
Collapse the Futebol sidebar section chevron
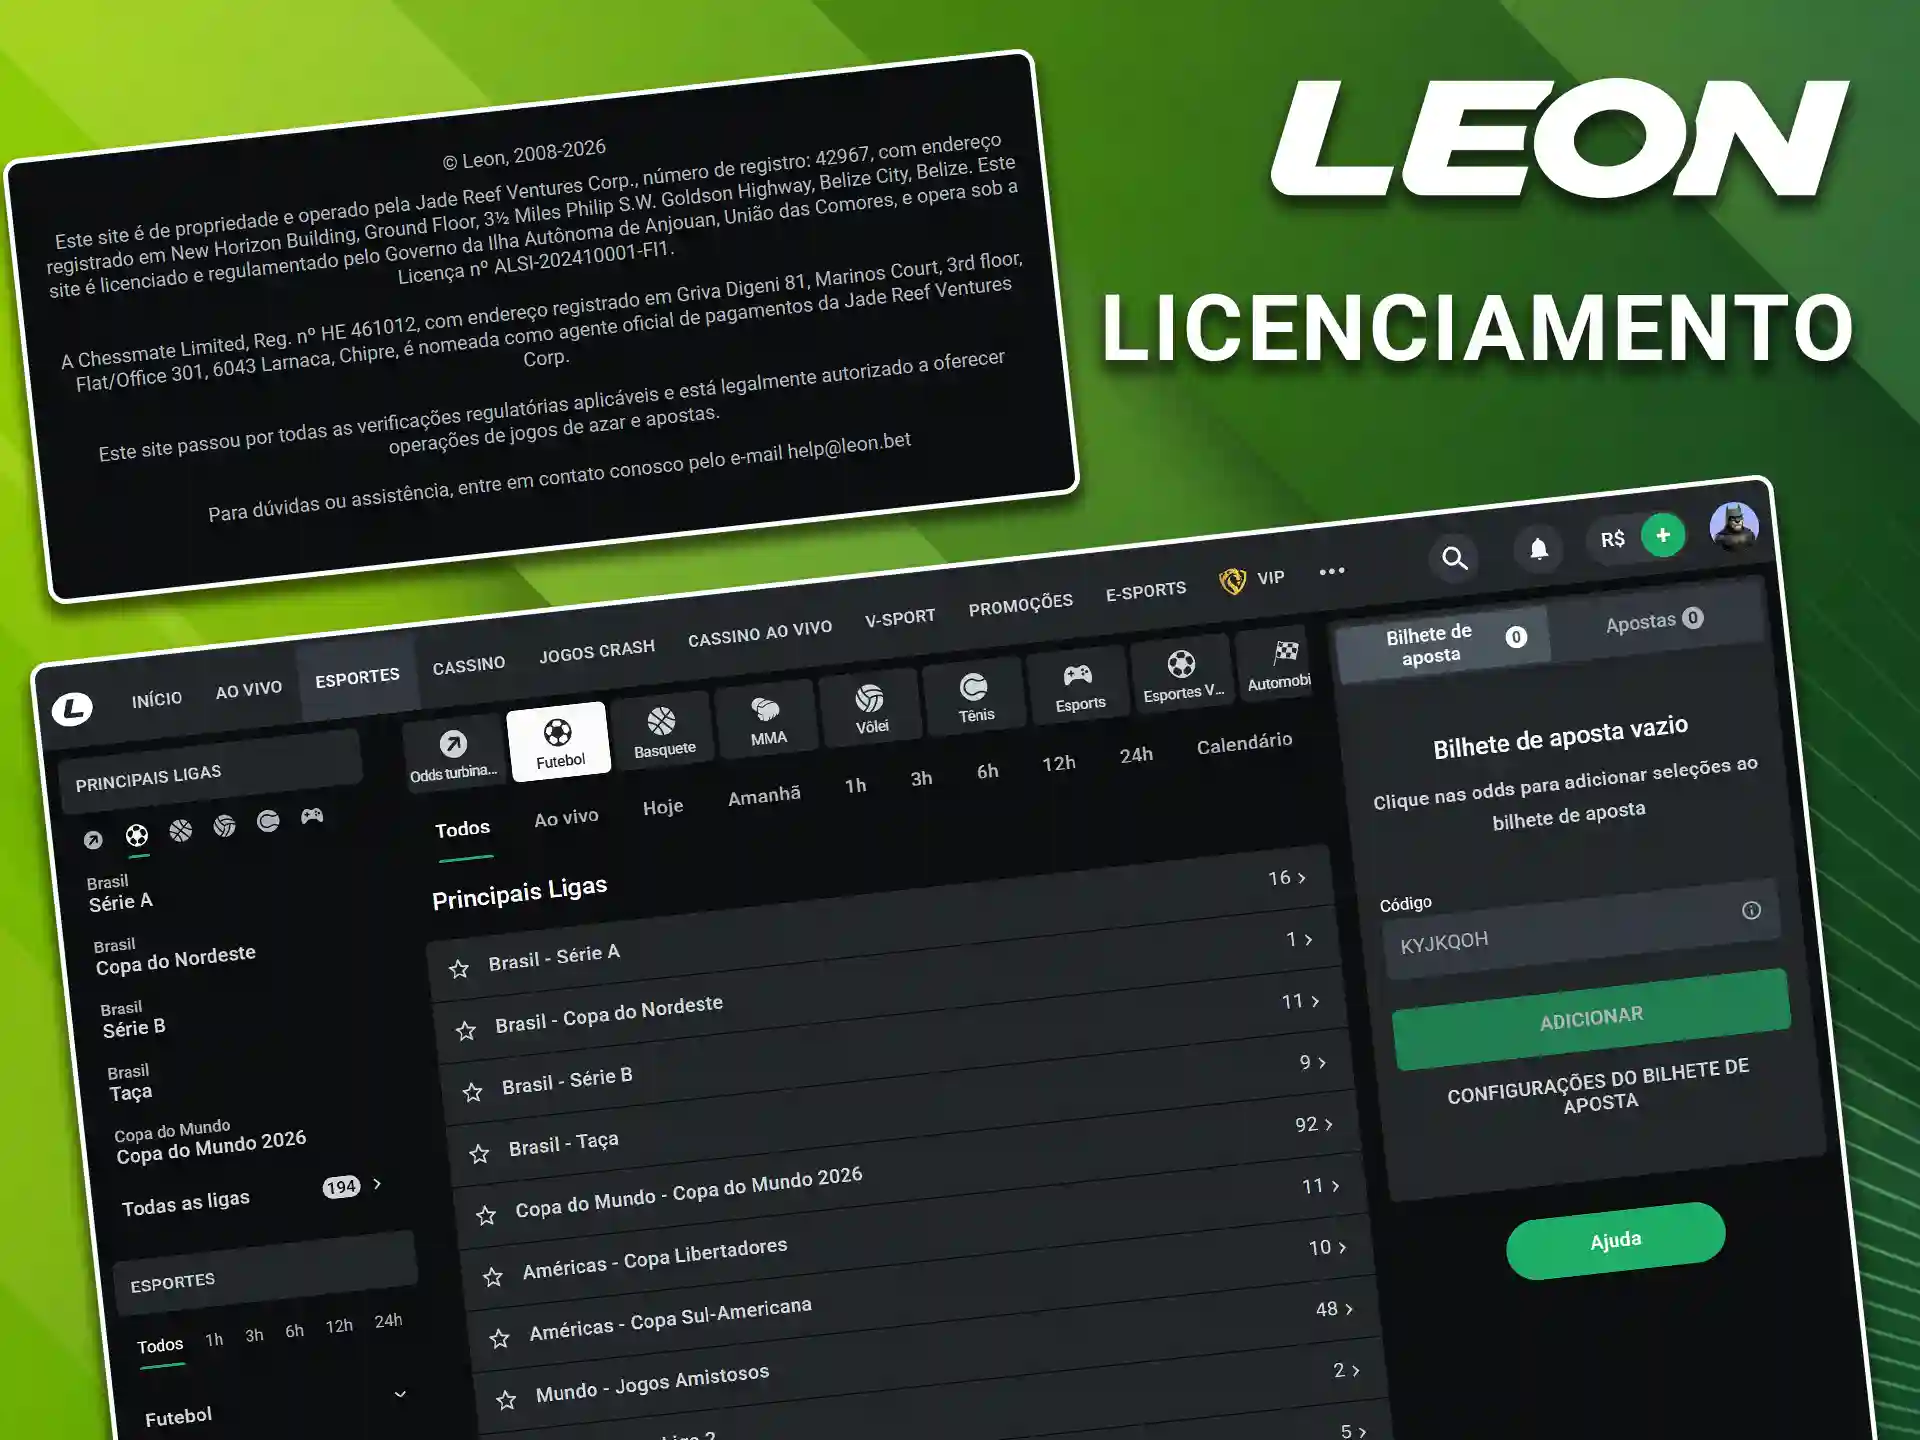coord(400,1394)
